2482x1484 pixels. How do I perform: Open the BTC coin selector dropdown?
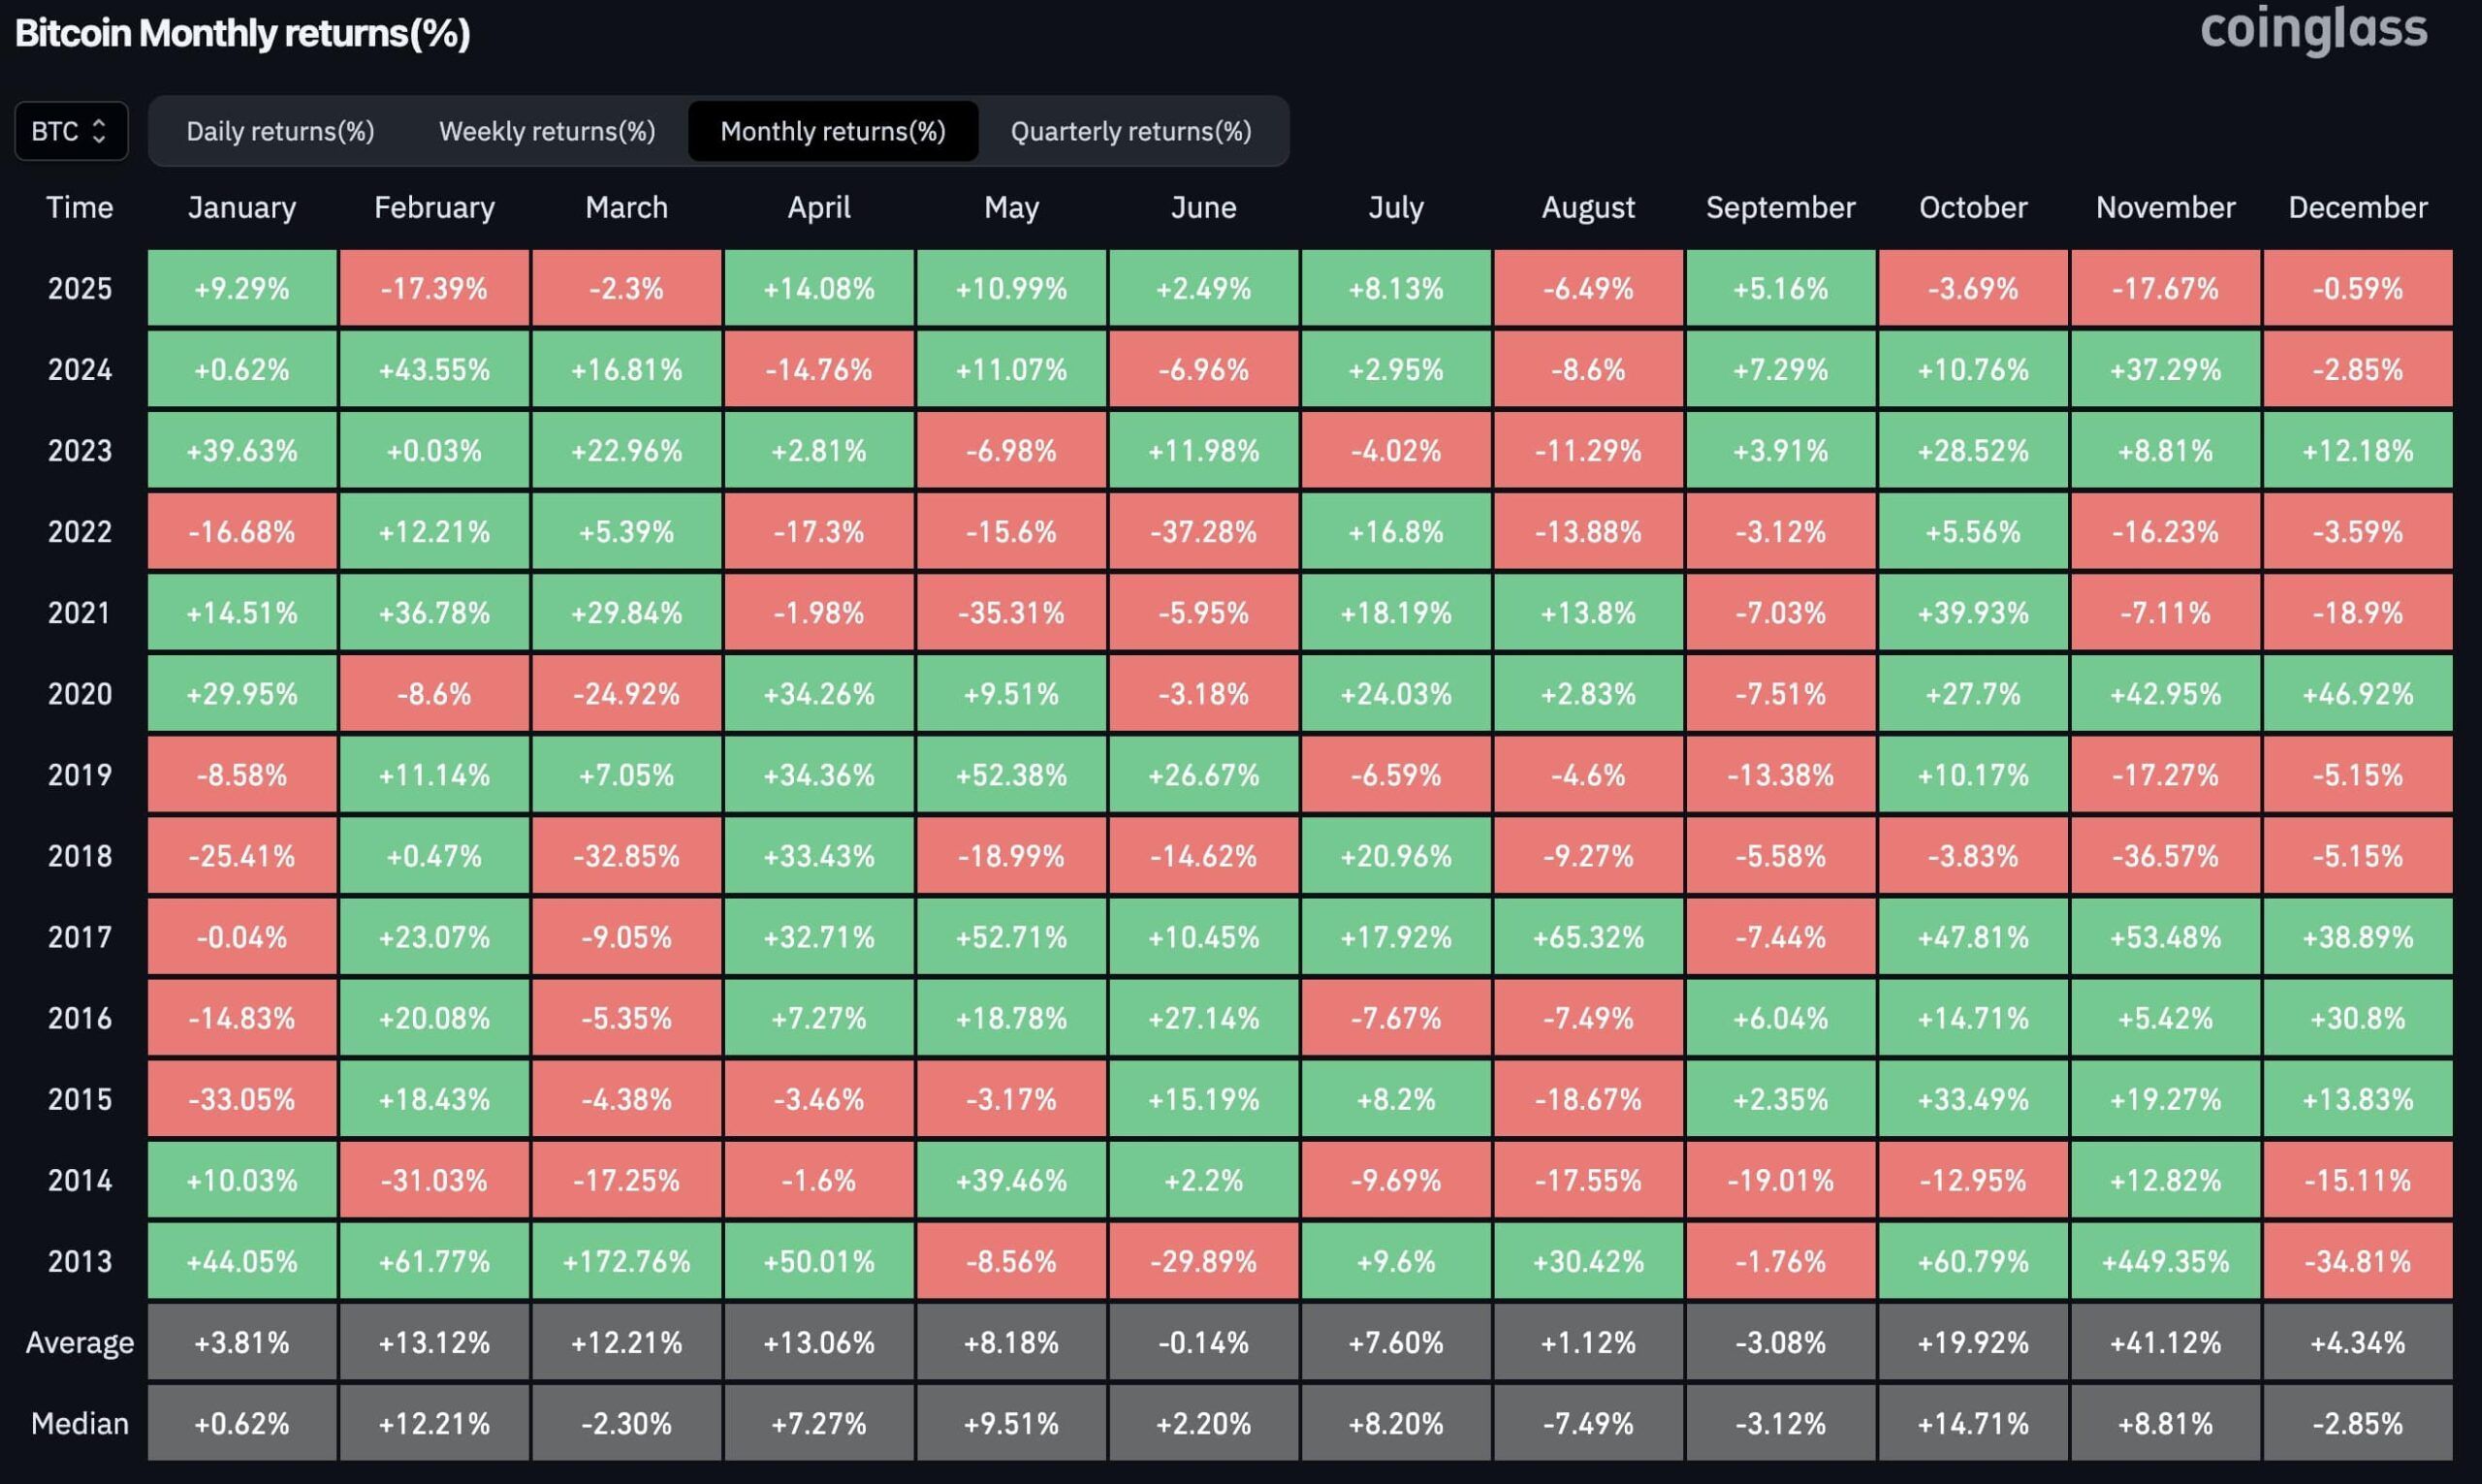pos(70,131)
